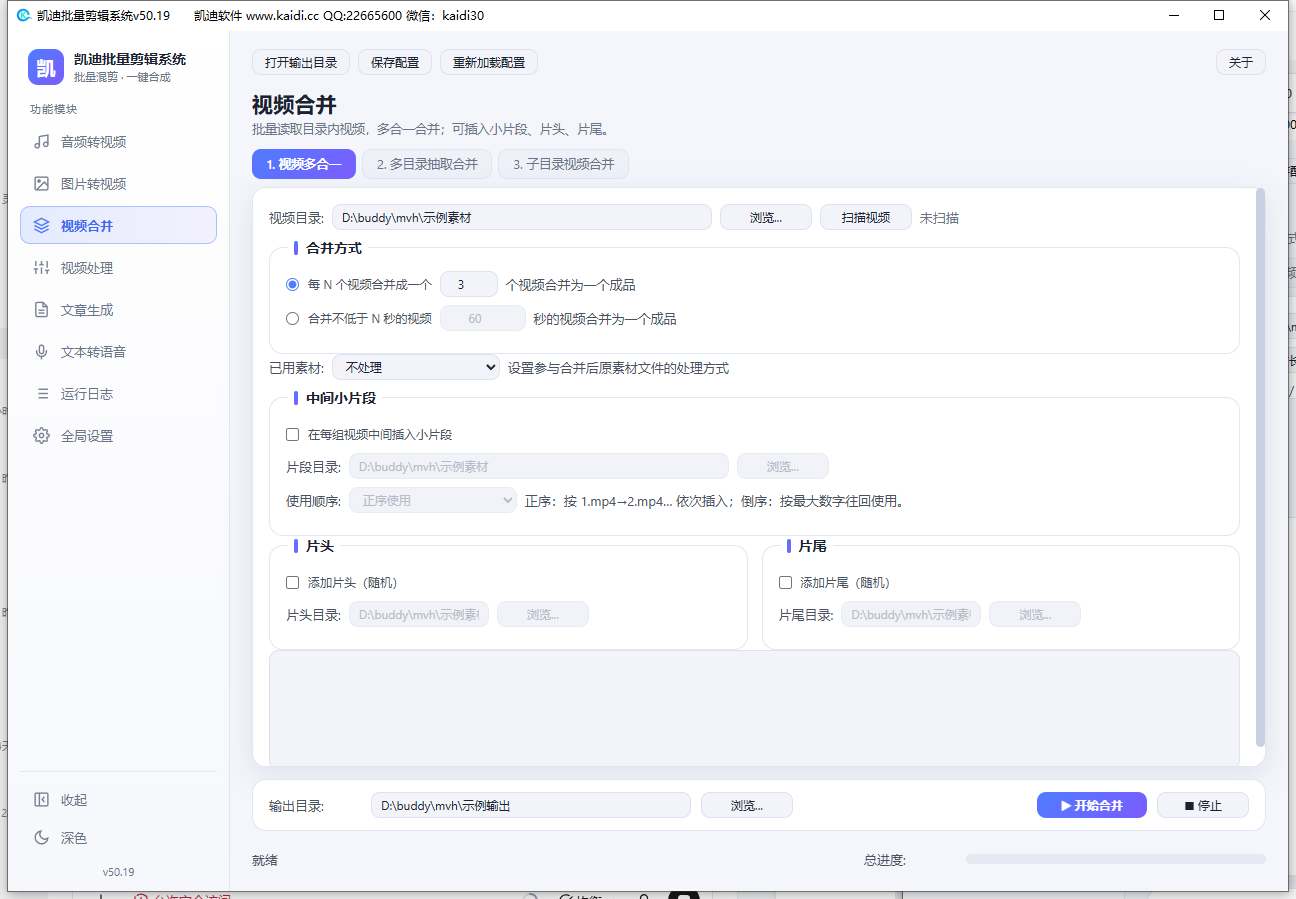This screenshot has width=1296, height=899.
Task: Click 打开输出目录 button
Action: pyautogui.click(x=301, y=62)
